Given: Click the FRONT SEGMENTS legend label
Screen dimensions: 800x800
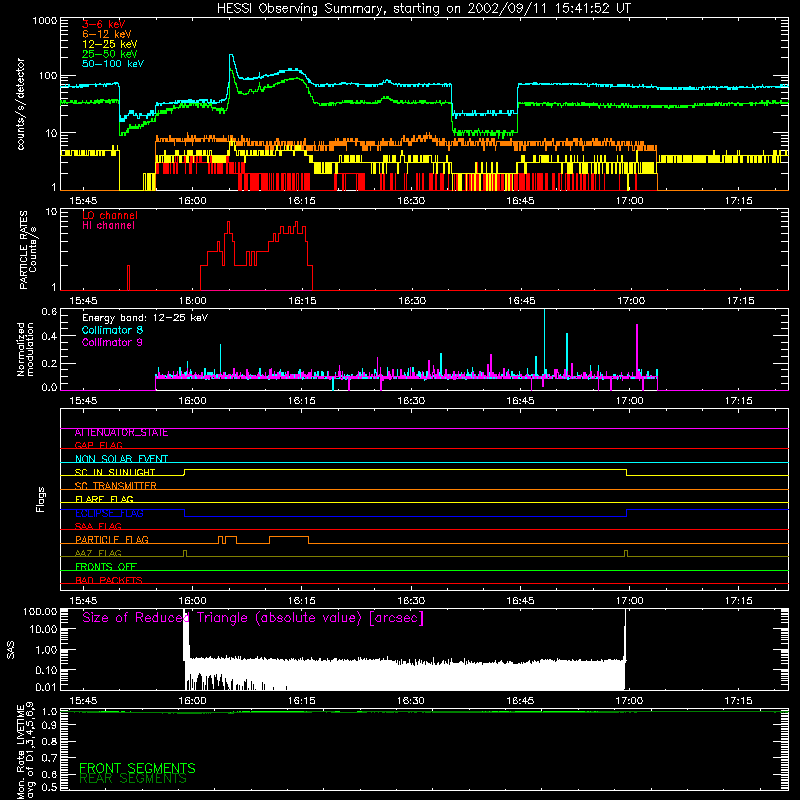Looking at the screenshot, I should click(x=137, y=768).
